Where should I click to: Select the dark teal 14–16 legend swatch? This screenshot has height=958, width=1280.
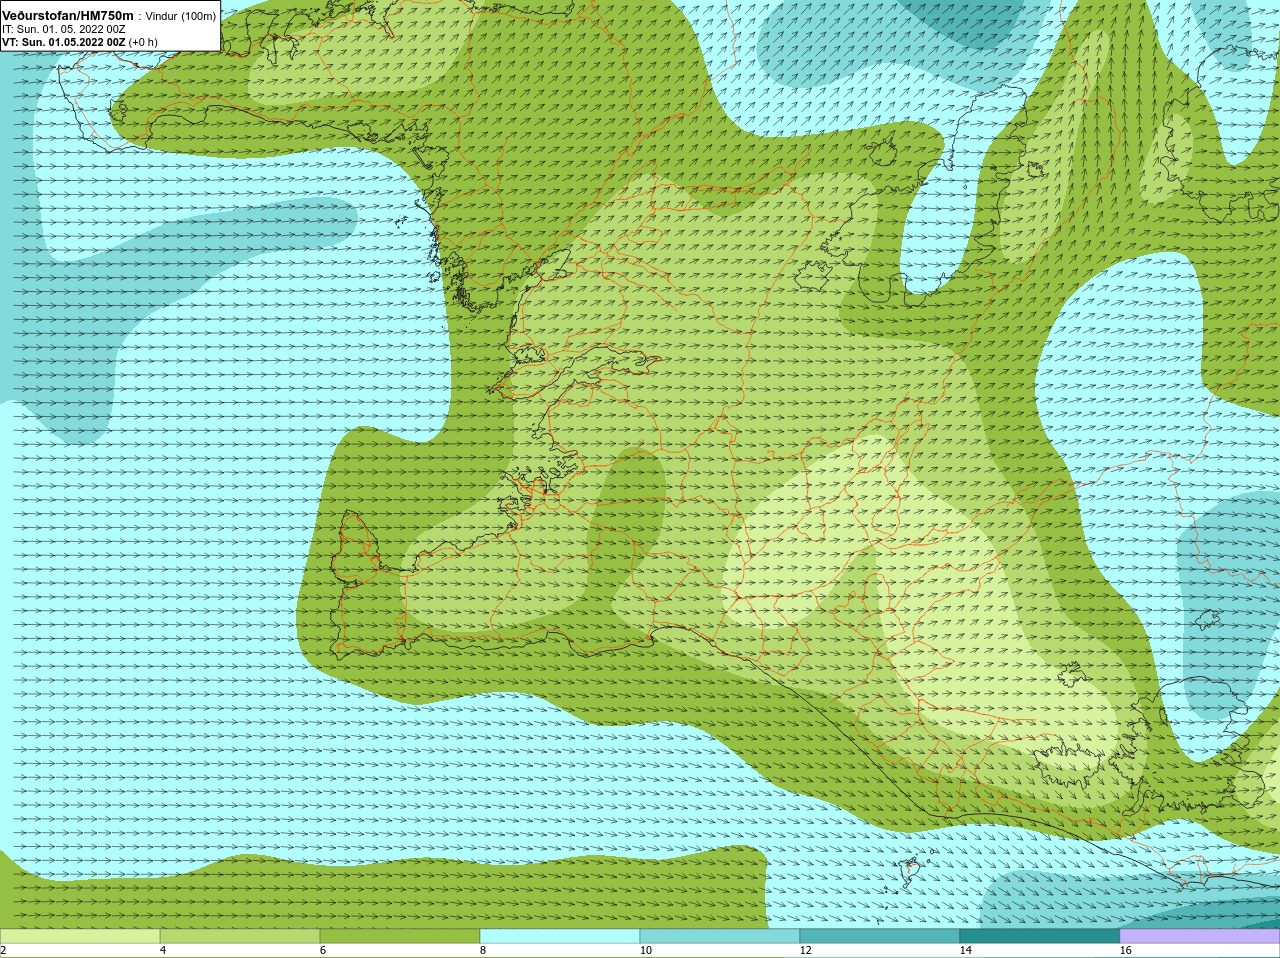click(x=1040, y=936)
